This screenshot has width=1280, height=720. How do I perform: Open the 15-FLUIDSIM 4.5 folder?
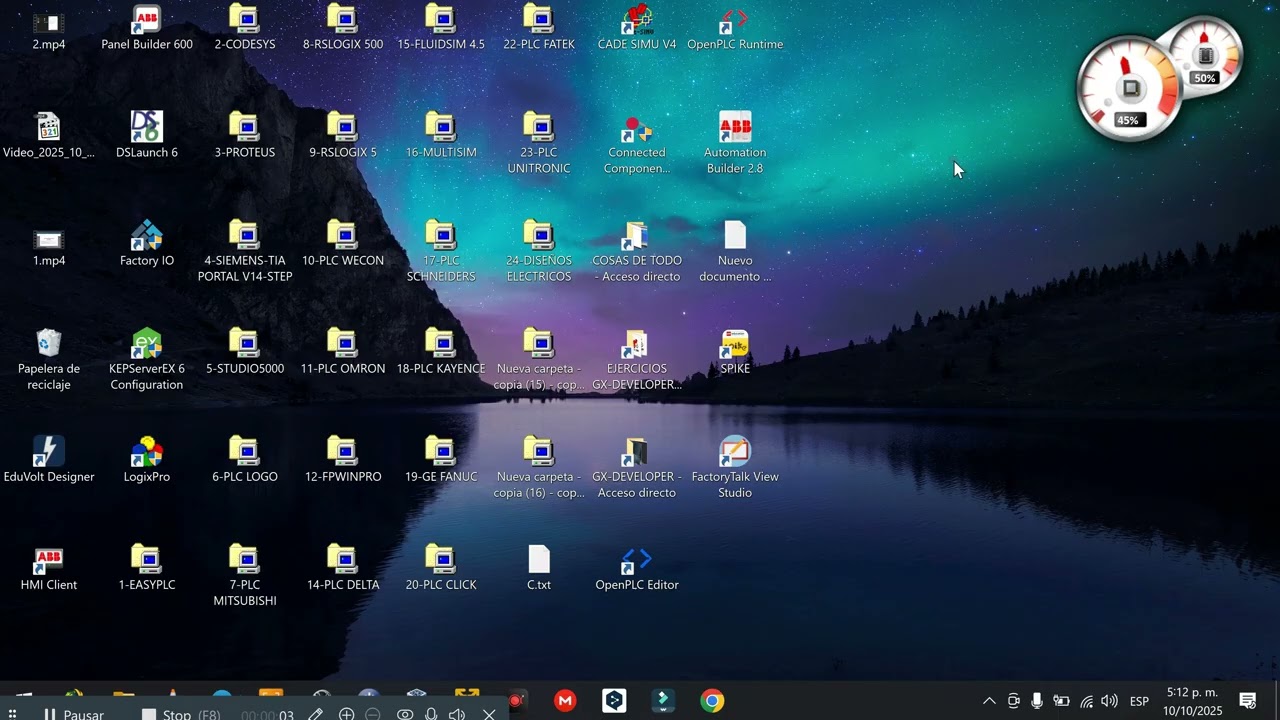pyautogui.click(x=441, y=28)
